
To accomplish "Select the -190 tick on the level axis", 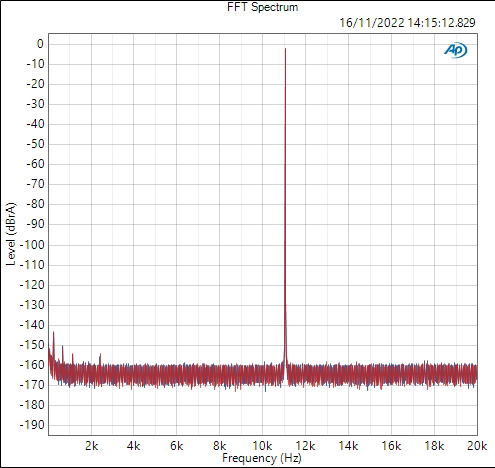I will (x=32, y=425).
